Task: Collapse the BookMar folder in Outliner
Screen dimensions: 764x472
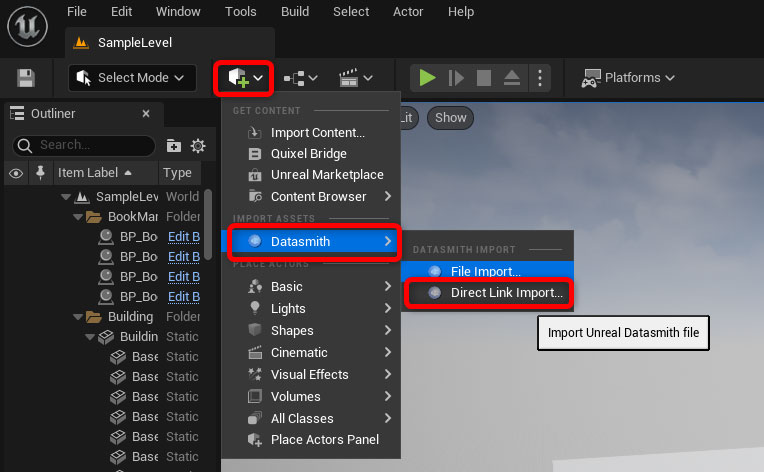Action: click(77, 217)
